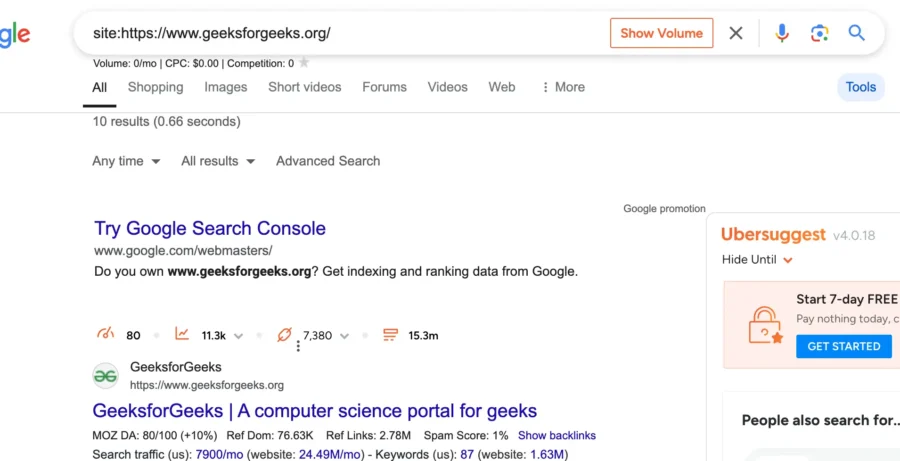
Task: Click the People also search for heading
Action: (x=821, y=420)
